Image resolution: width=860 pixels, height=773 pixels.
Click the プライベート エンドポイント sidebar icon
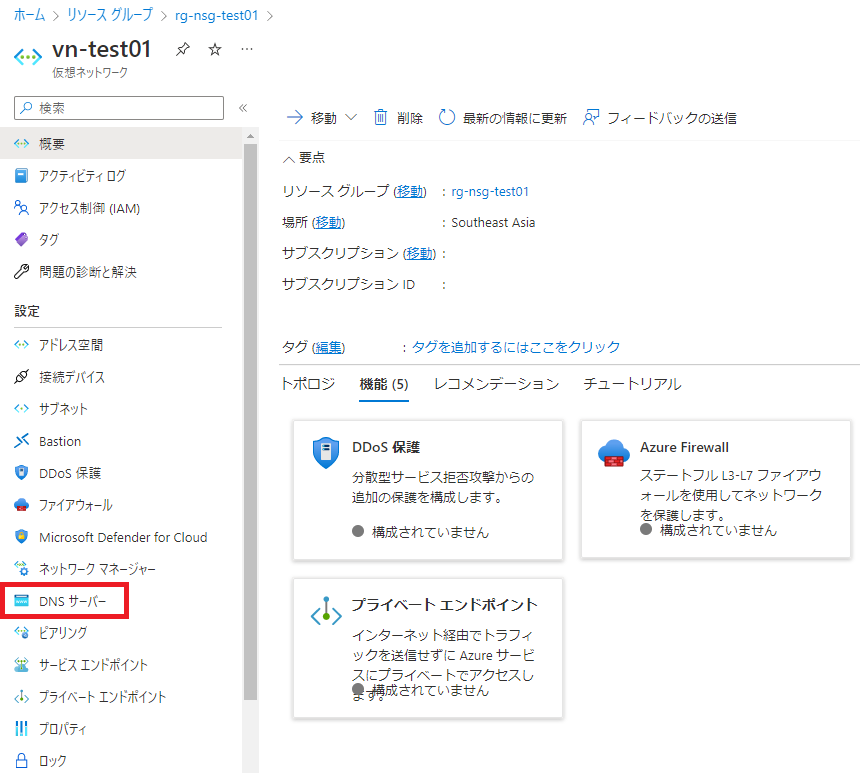coord(21,697)
